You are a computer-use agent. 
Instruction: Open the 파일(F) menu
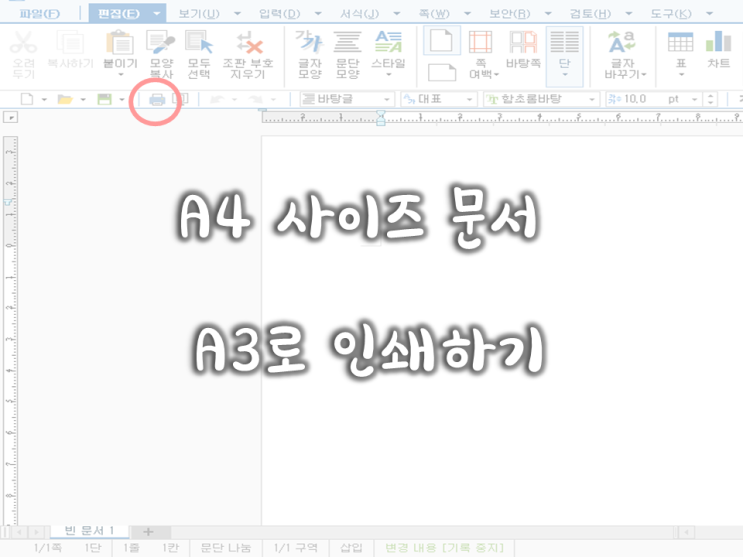pyautogui.click(x=40, y=13)
